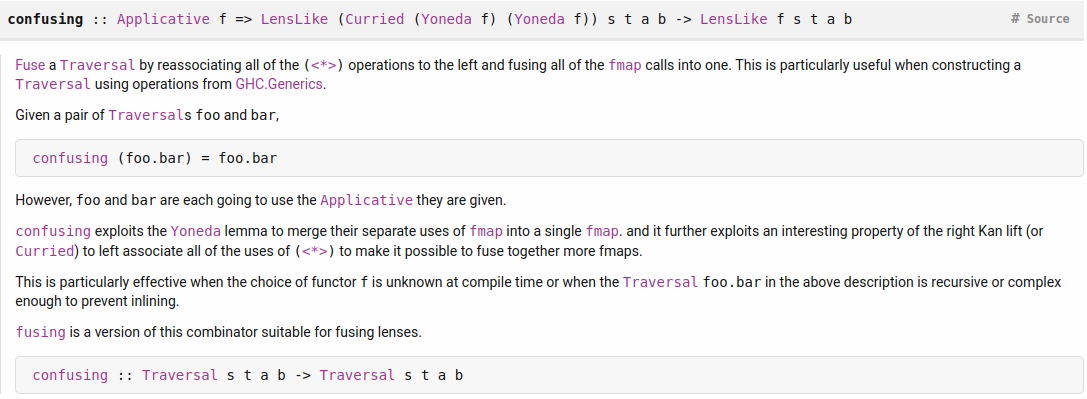Image resolution: width=1087 pixels, height=399 pixels.
Task: Click Traversal before foo.bar in 'particularly effective' sentence
Action: pos(661,282)
